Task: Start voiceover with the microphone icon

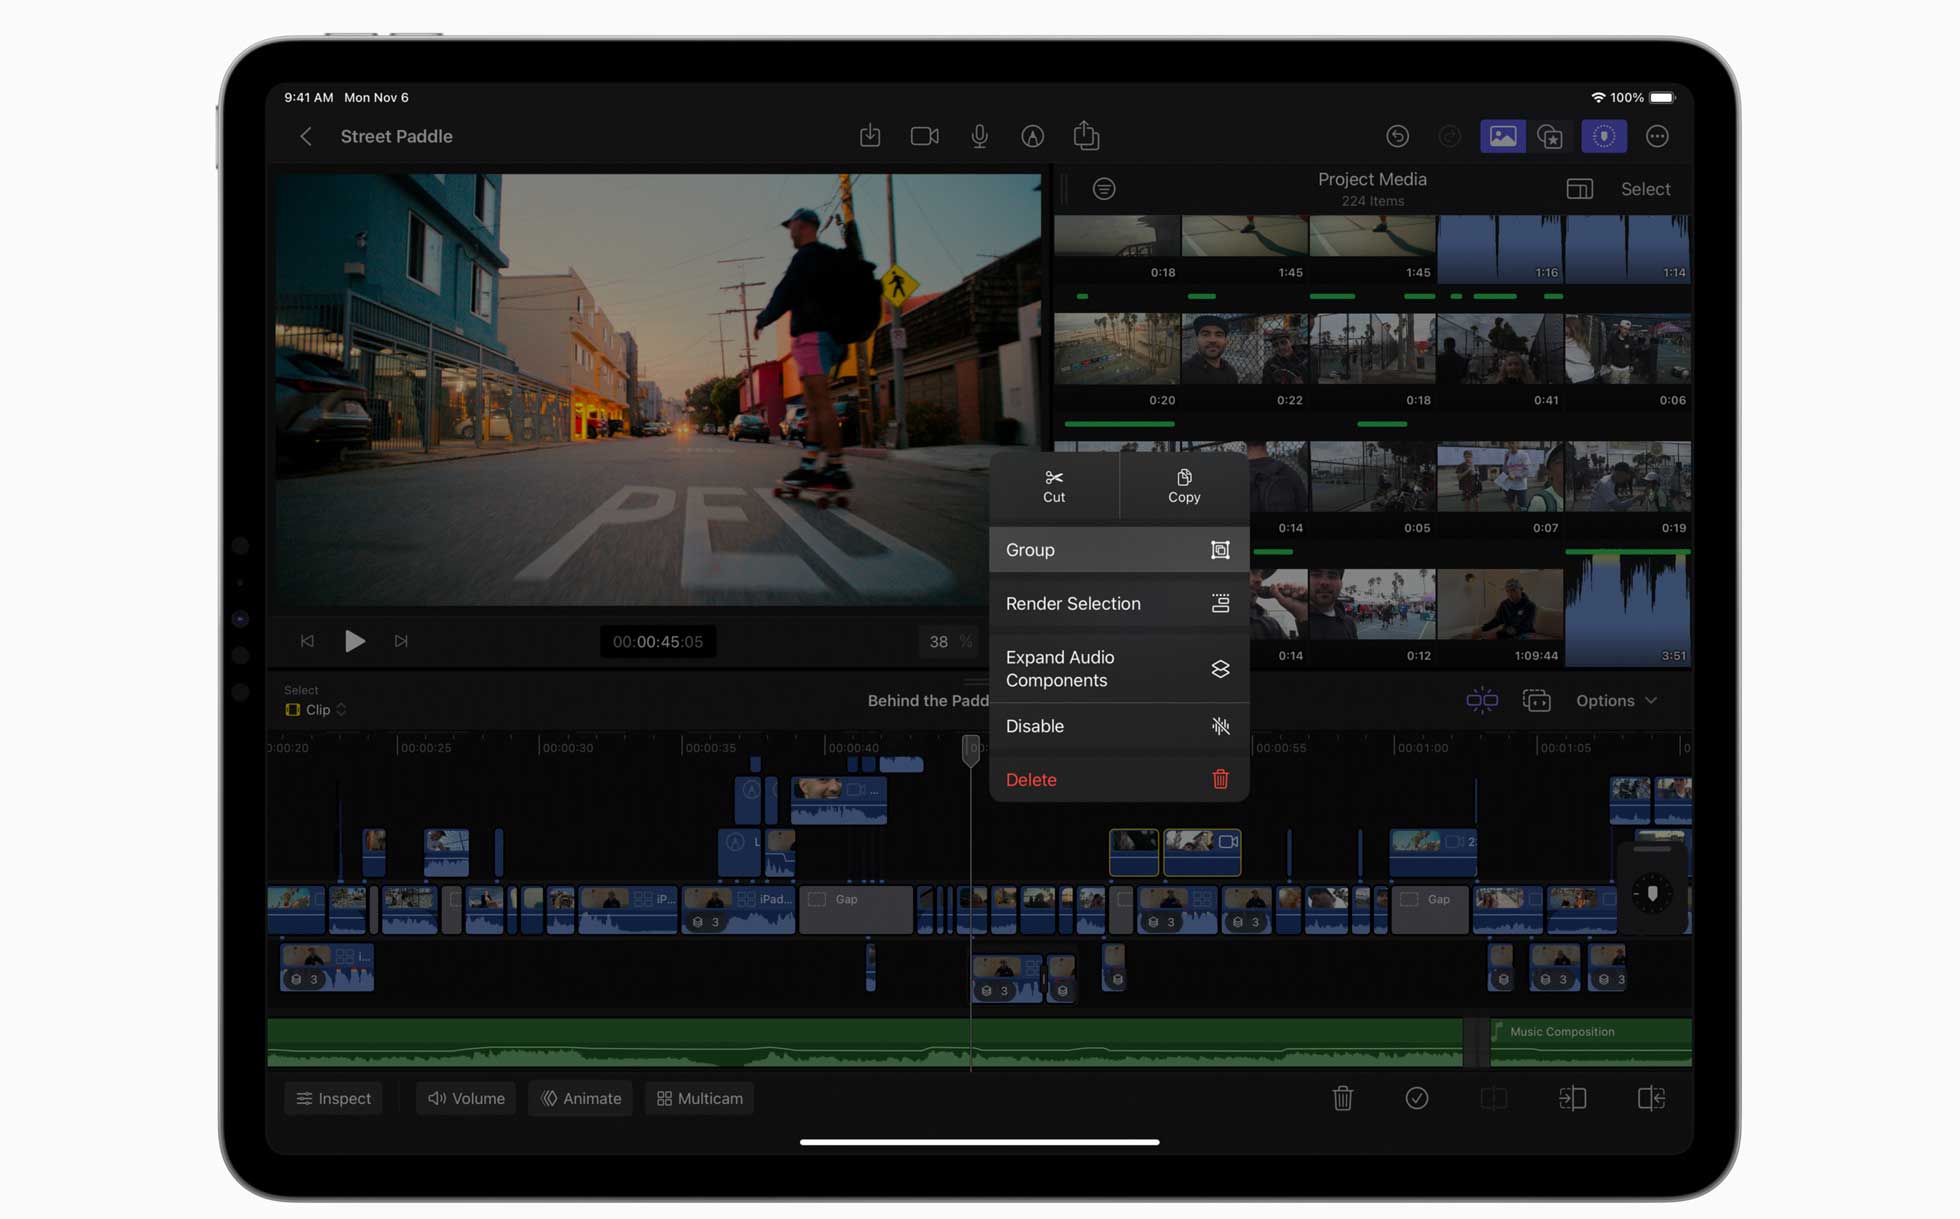Action: 979,136
